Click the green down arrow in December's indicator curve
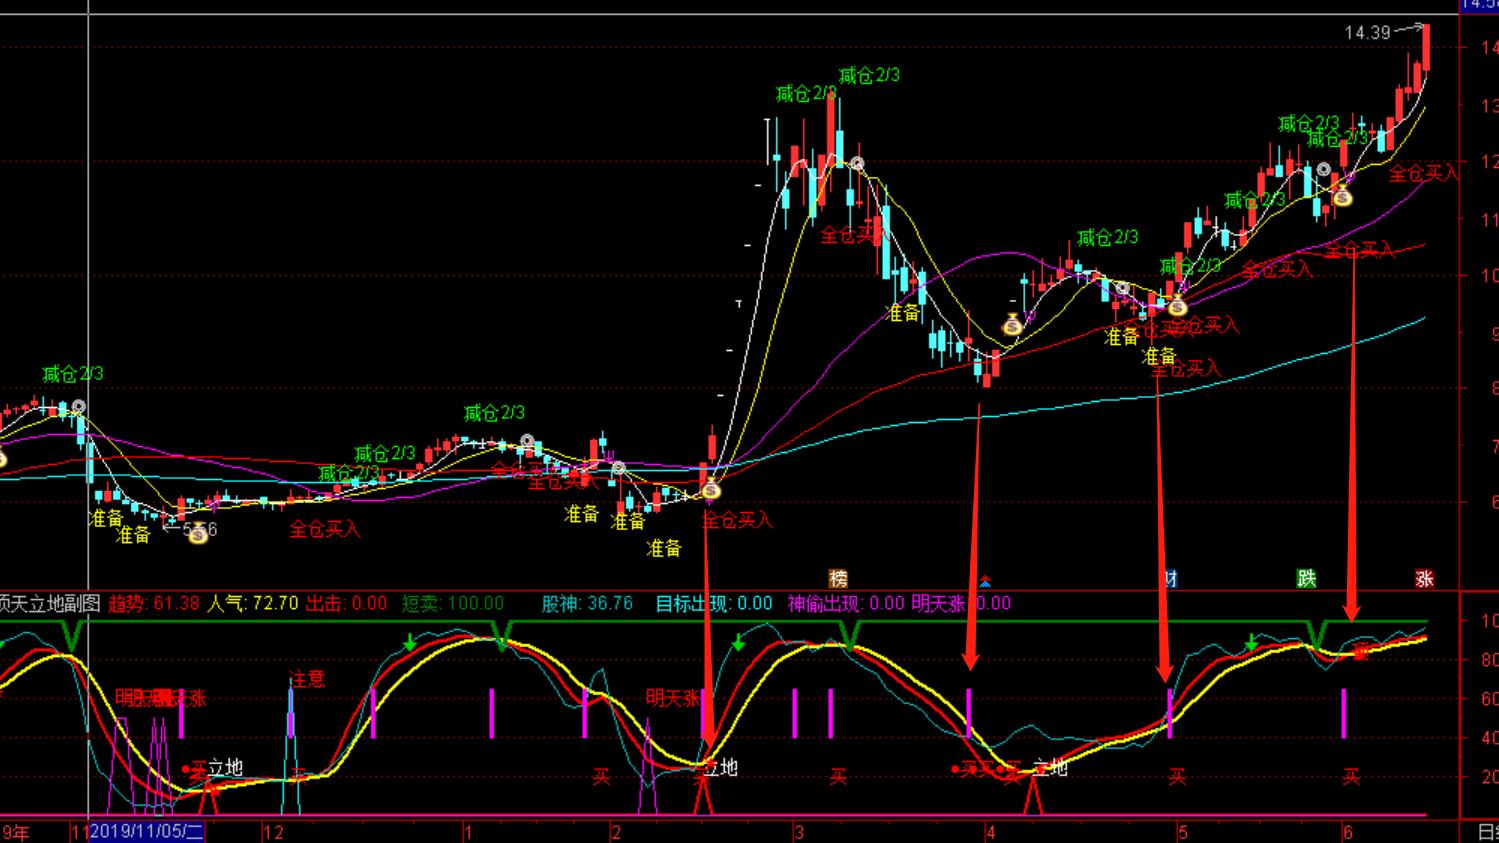Viewport: 1499px width, 843px height. pyautogui.click(x=410, y=641)
